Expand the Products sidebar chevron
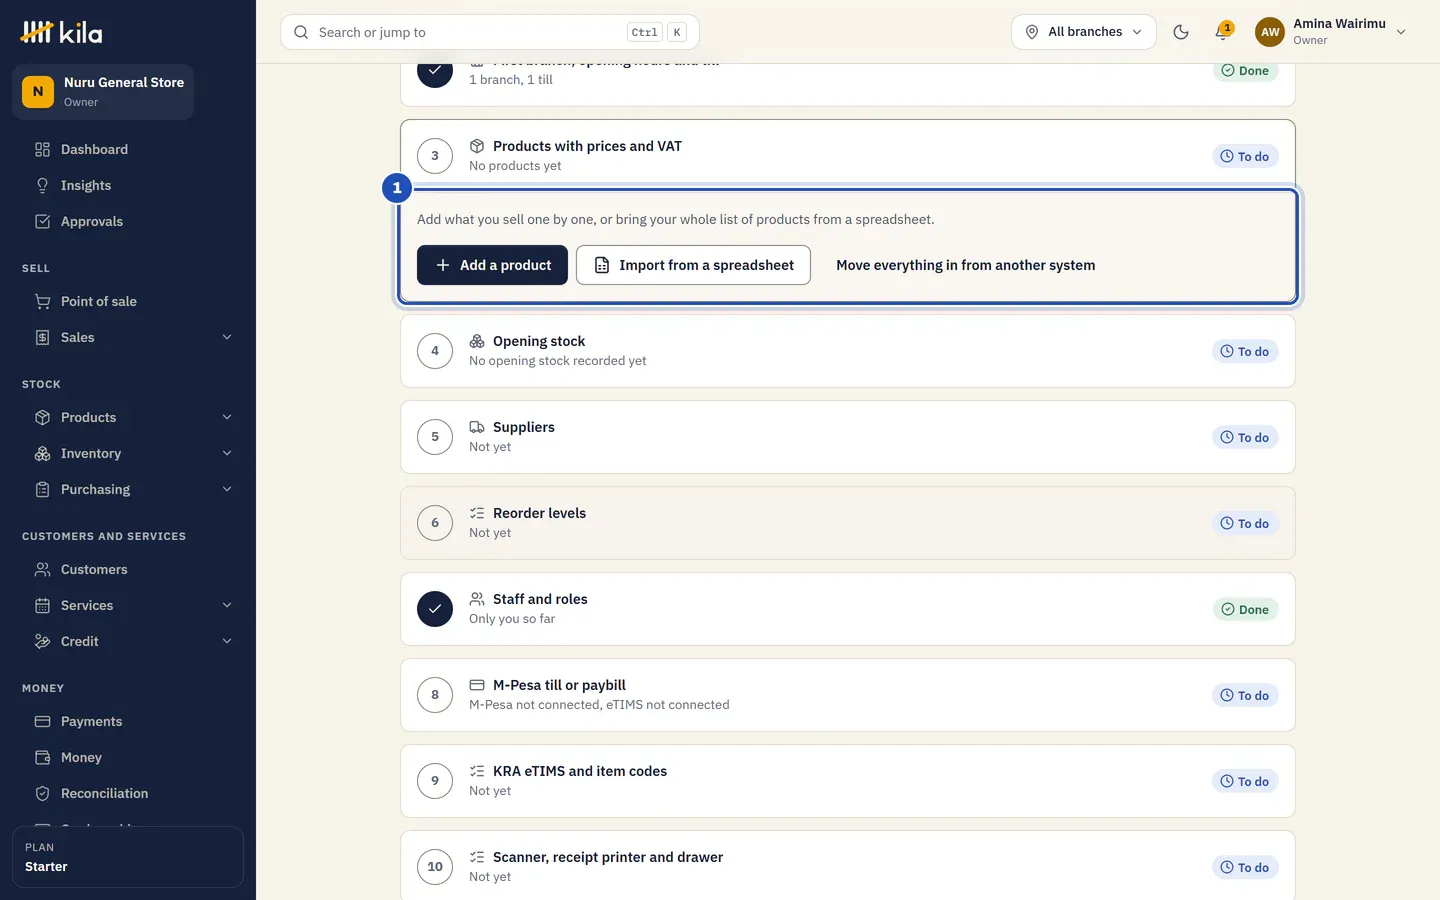This screenshot has width=1440, height=900. point(227,418)
